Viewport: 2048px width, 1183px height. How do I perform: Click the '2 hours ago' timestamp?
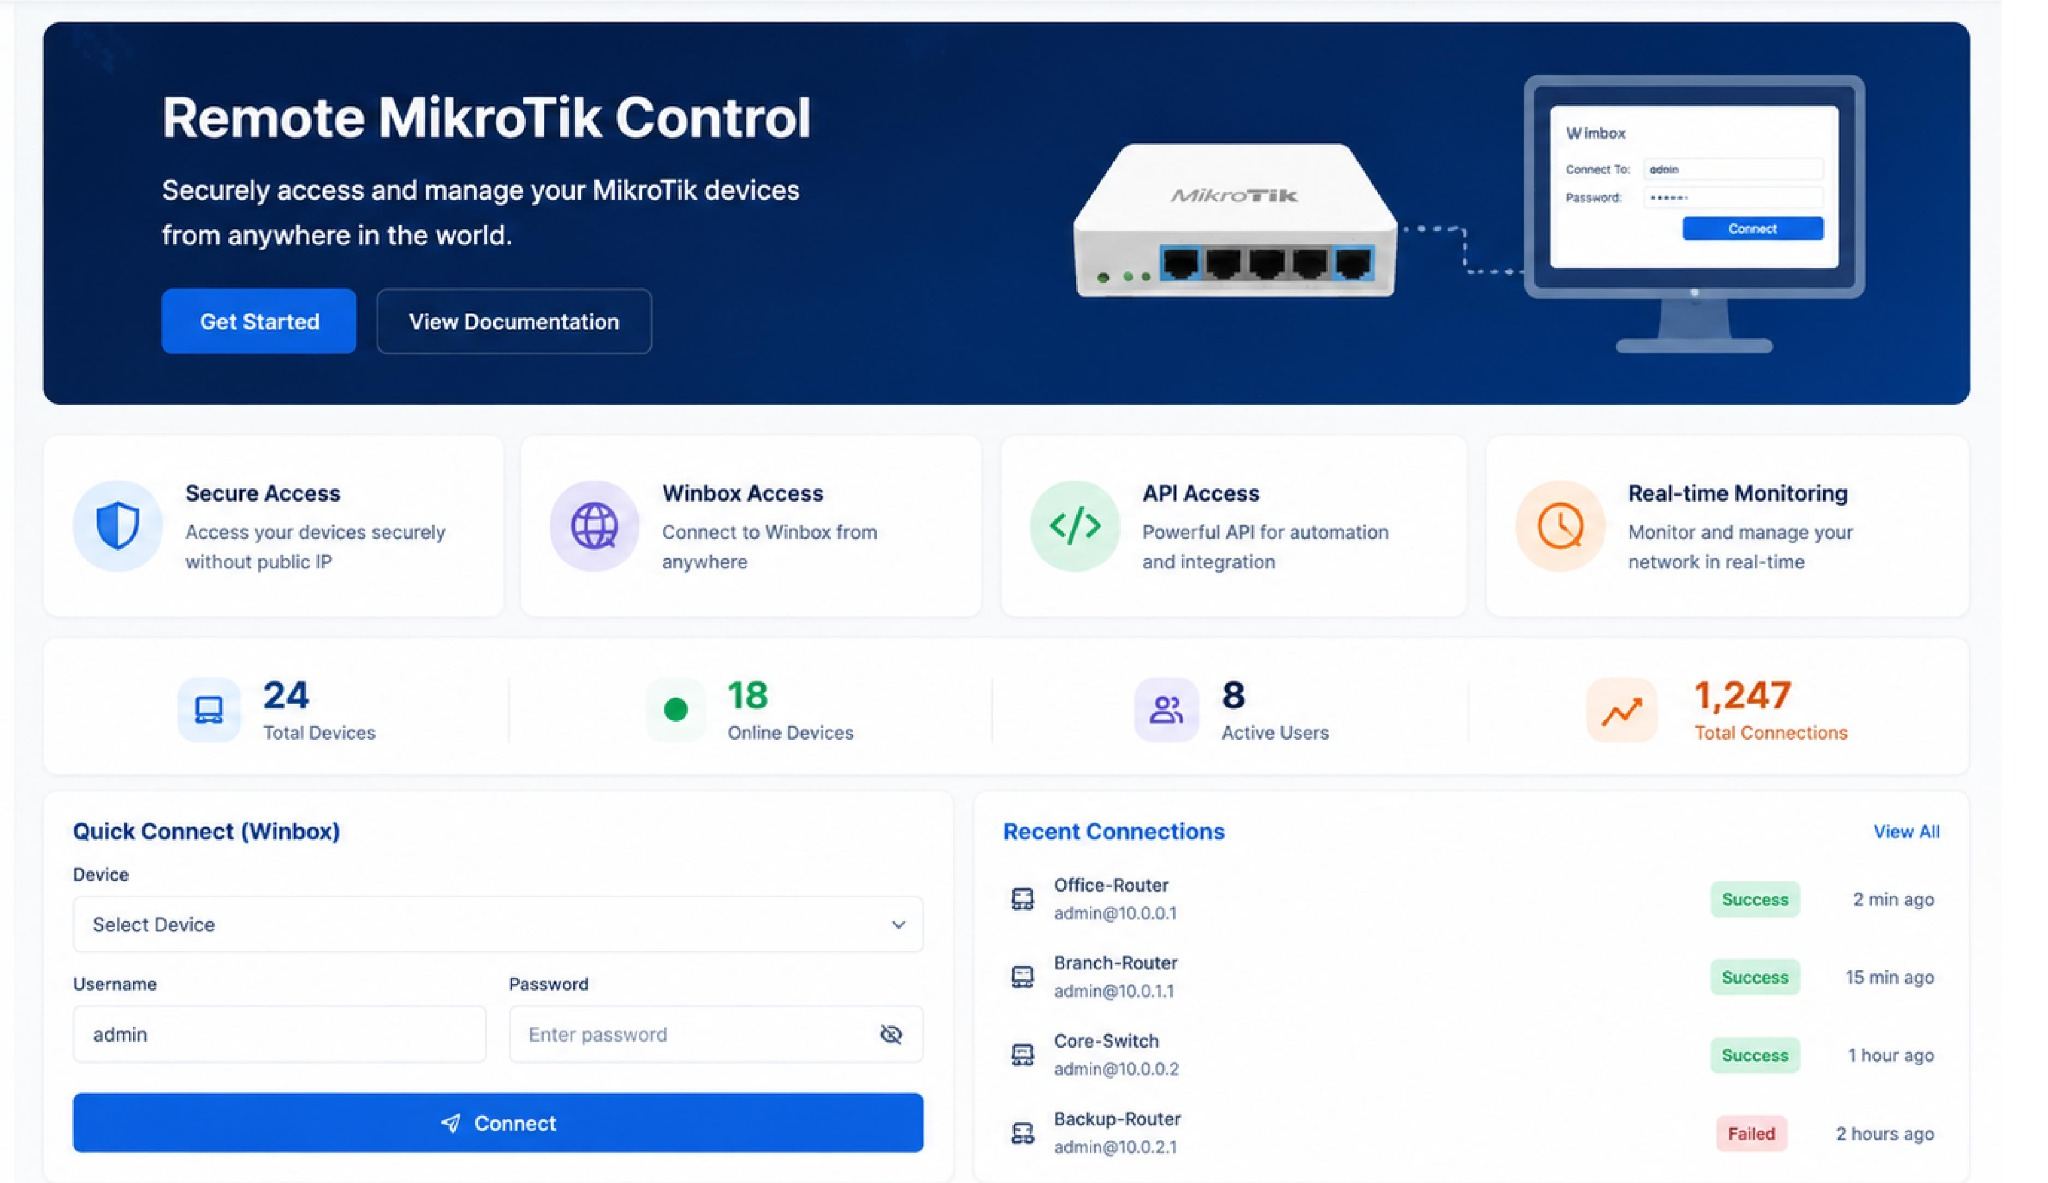(1885, 1133)
